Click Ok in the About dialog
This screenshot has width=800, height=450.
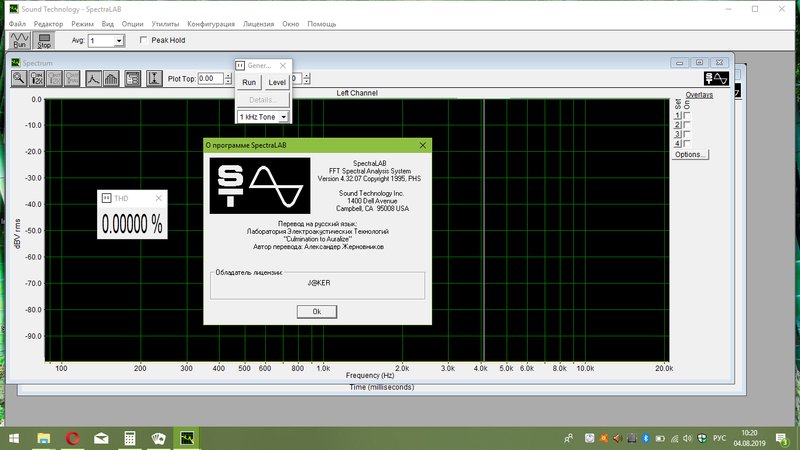(x=317, y=312)
